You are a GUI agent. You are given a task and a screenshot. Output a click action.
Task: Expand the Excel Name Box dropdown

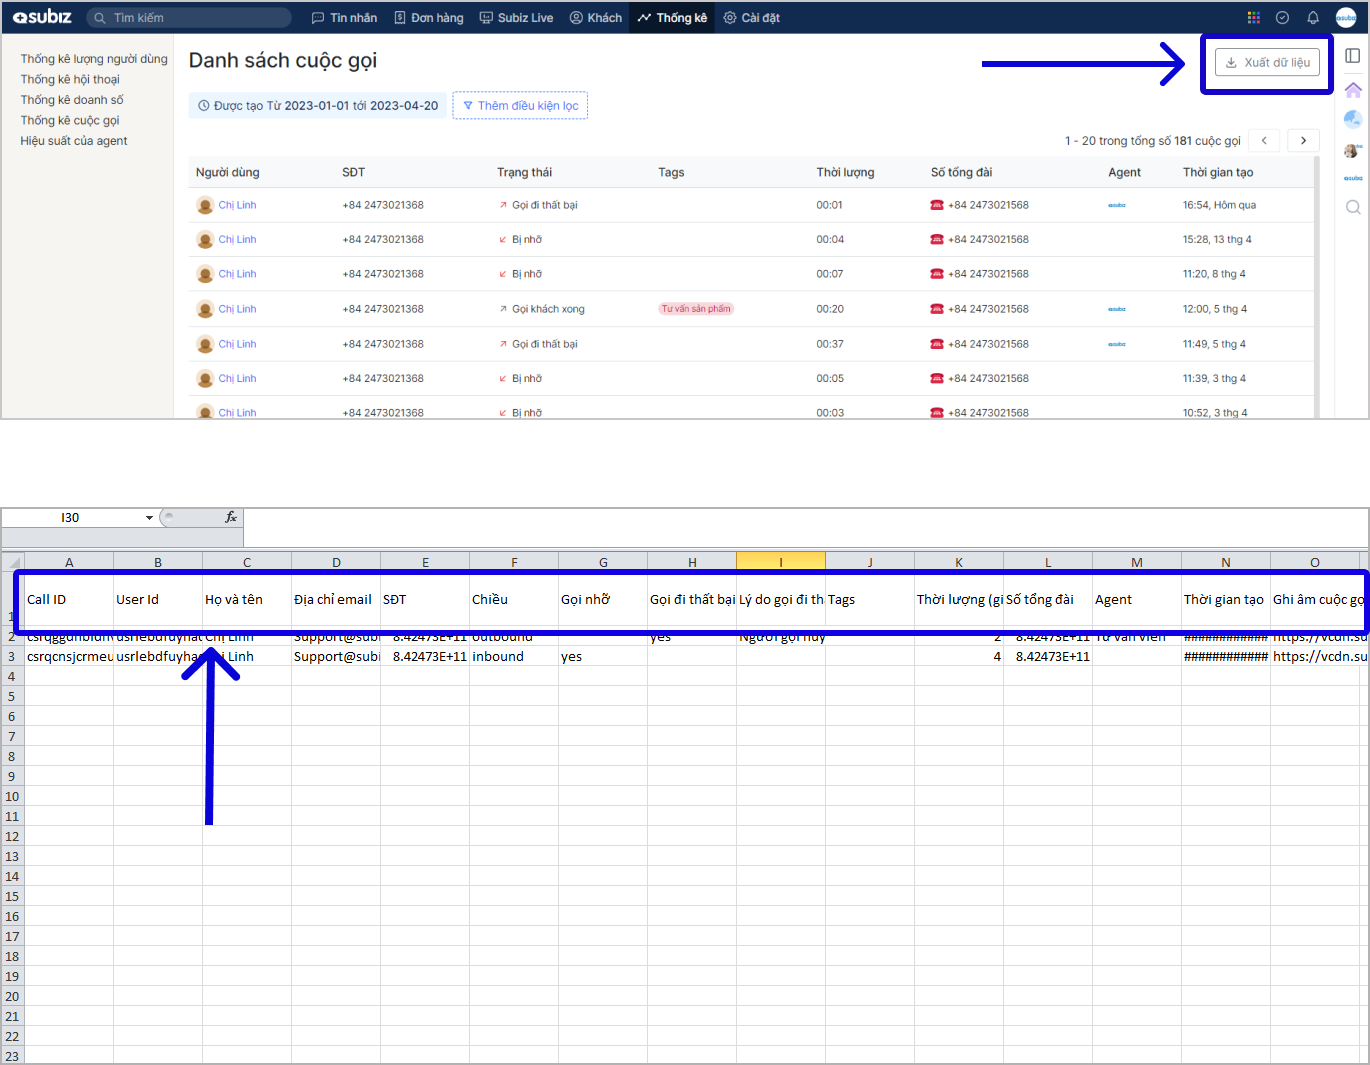tap(149, 518)
